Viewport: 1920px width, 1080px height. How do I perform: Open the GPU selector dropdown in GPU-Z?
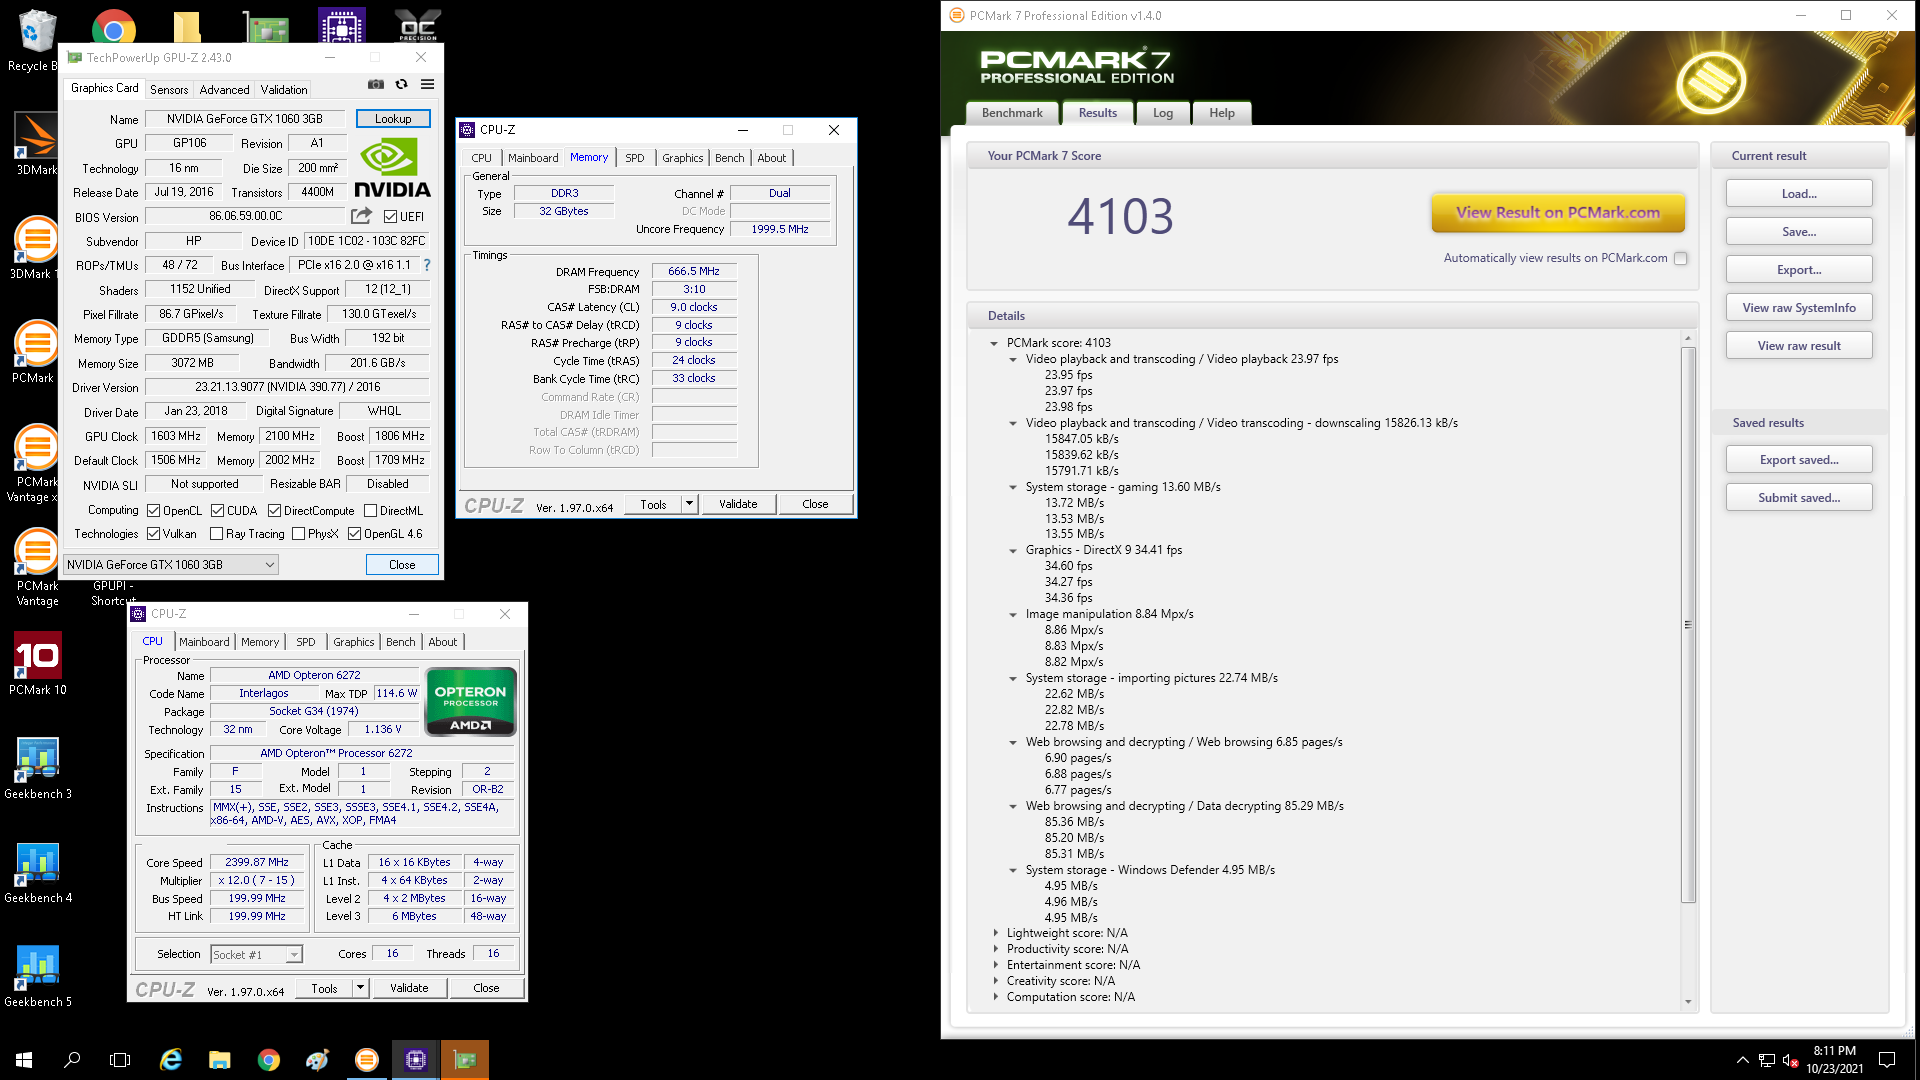pyautogui.click(x=171, y=565)
